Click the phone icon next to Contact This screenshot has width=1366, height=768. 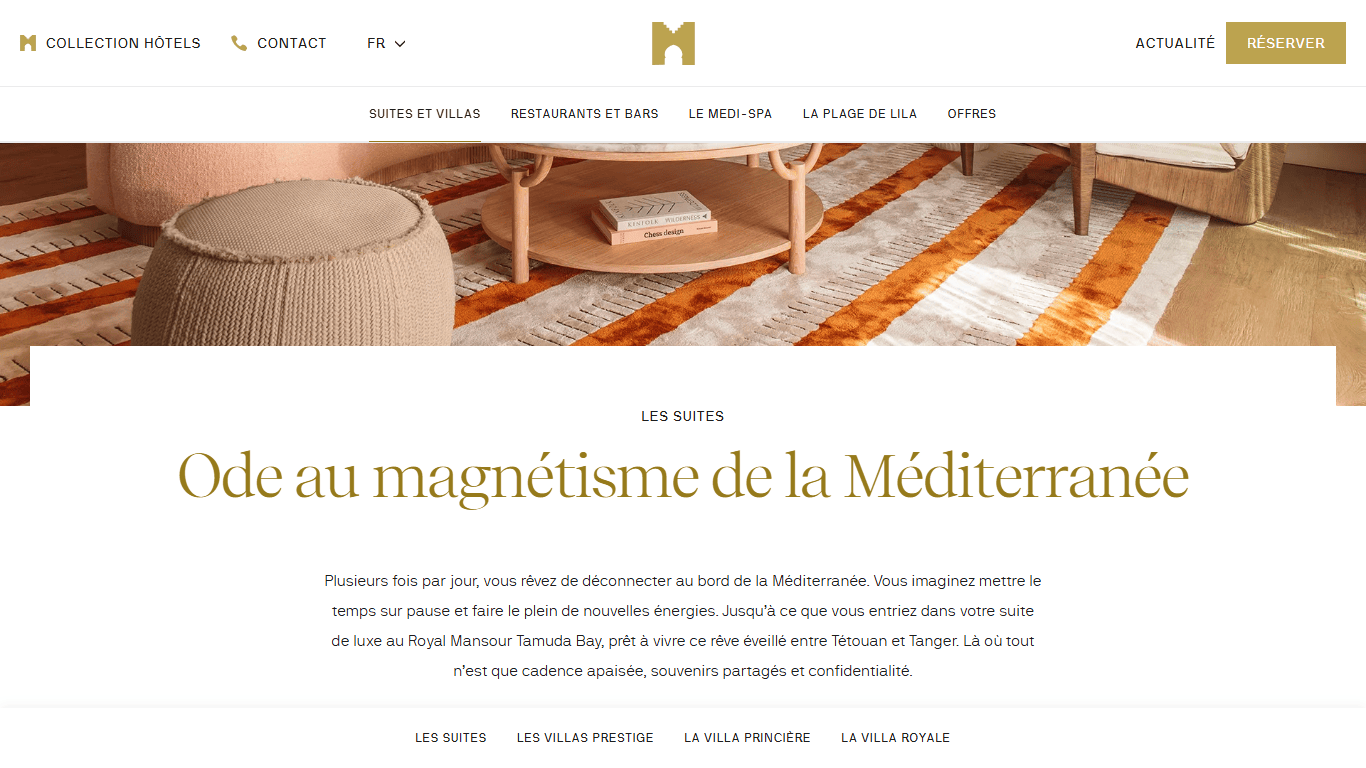[x=239, y=43]
